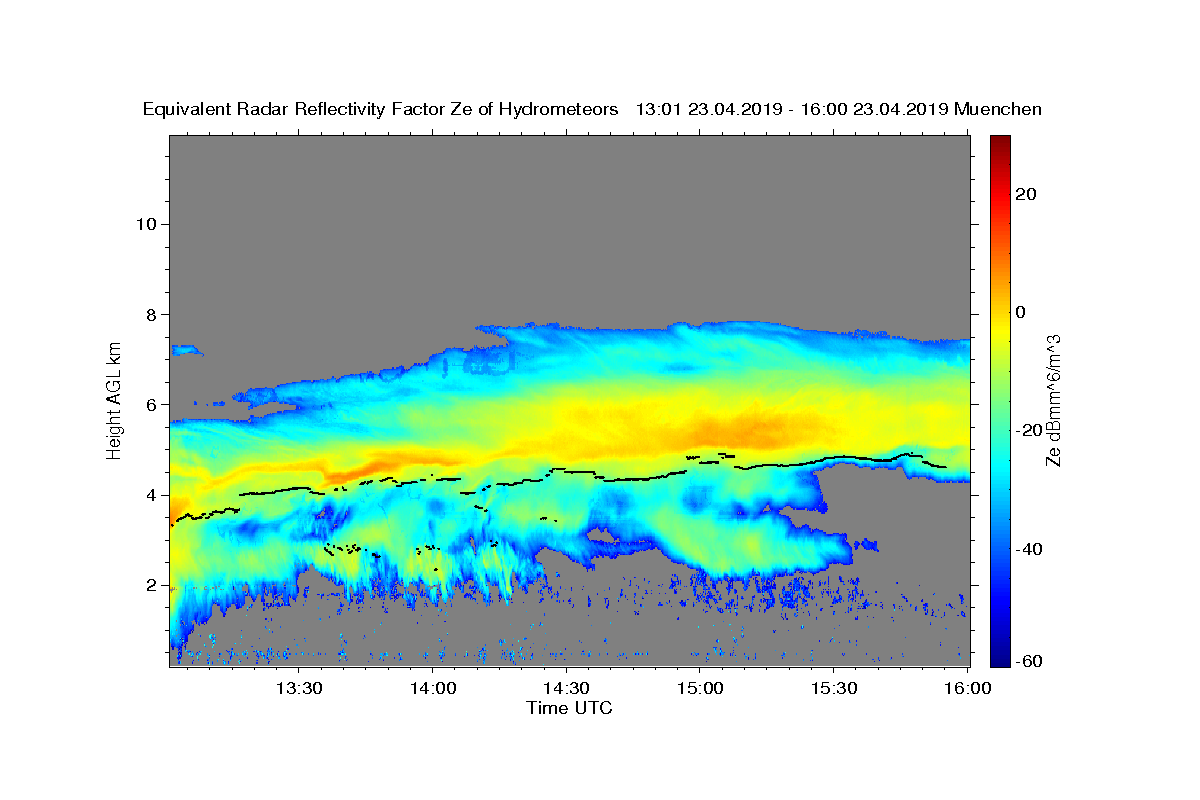Click the colorbar tick label -60
Viewport: 1200px width, 800px height.
click(1029, 660)
